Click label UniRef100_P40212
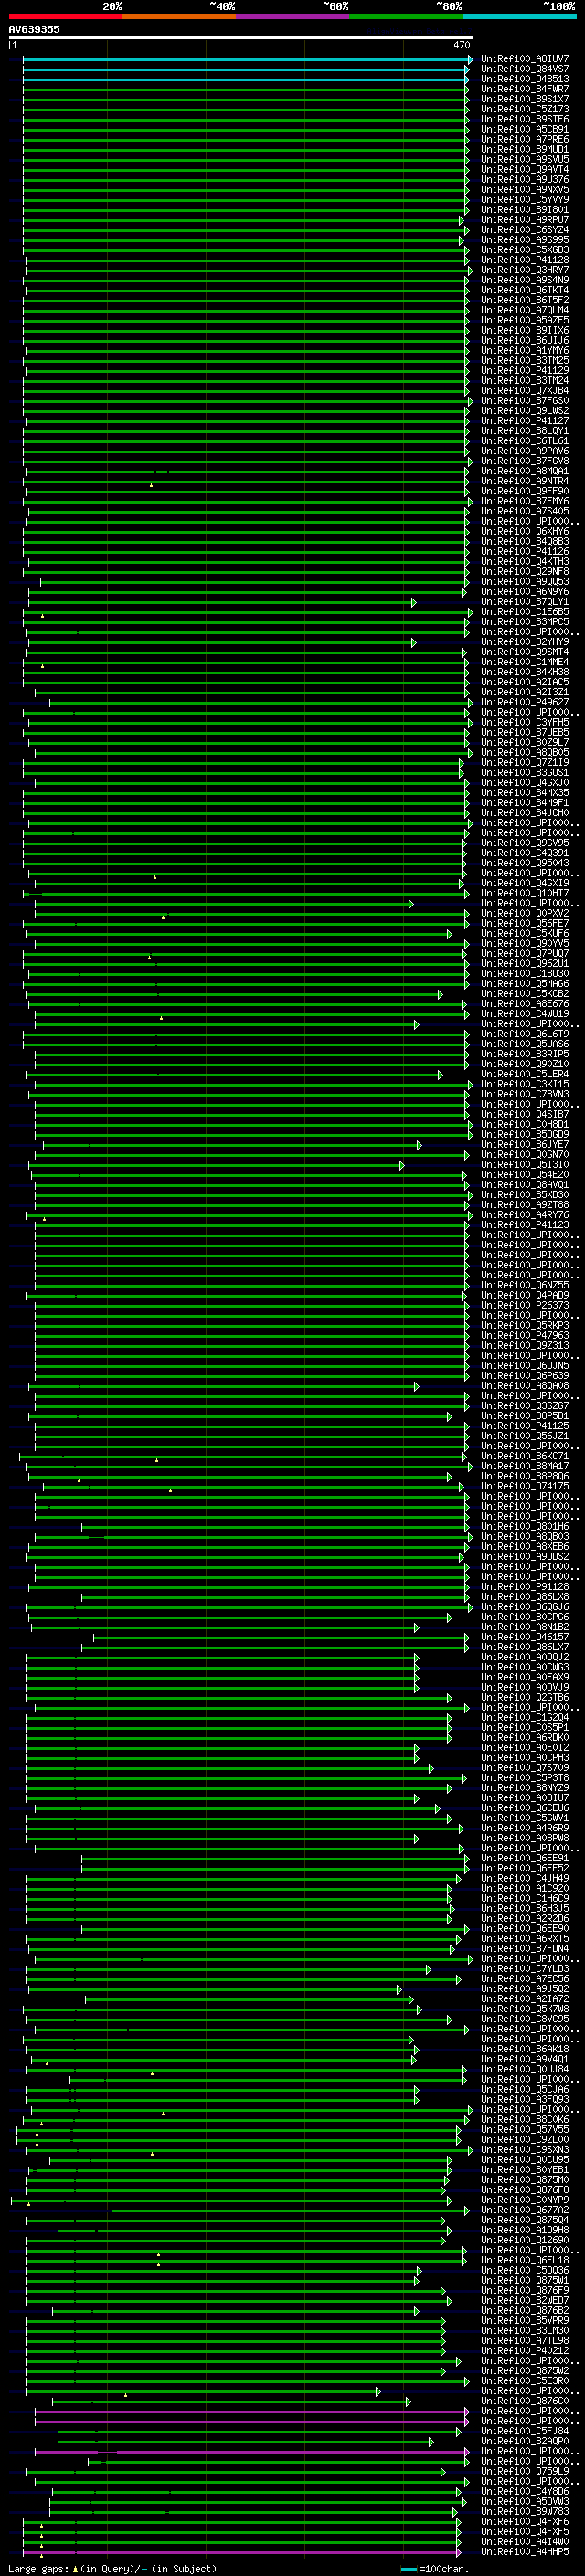The height and width of the screenshot is (2576, 585). click(x=524, y=2351)
